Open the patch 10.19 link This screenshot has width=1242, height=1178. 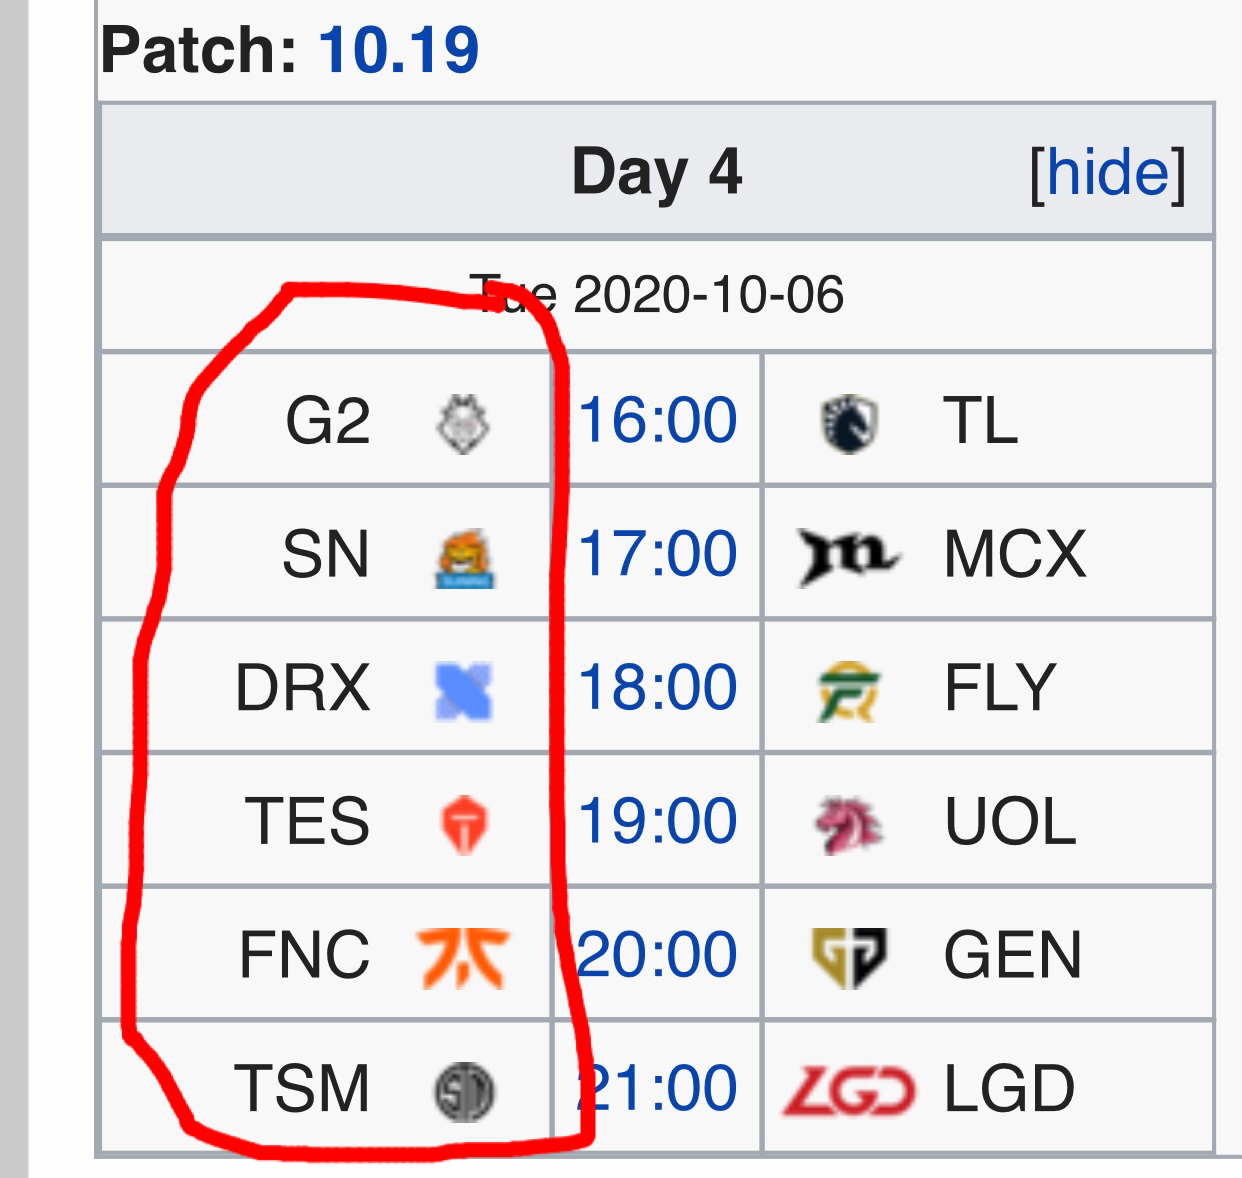[x=399, y=50]
